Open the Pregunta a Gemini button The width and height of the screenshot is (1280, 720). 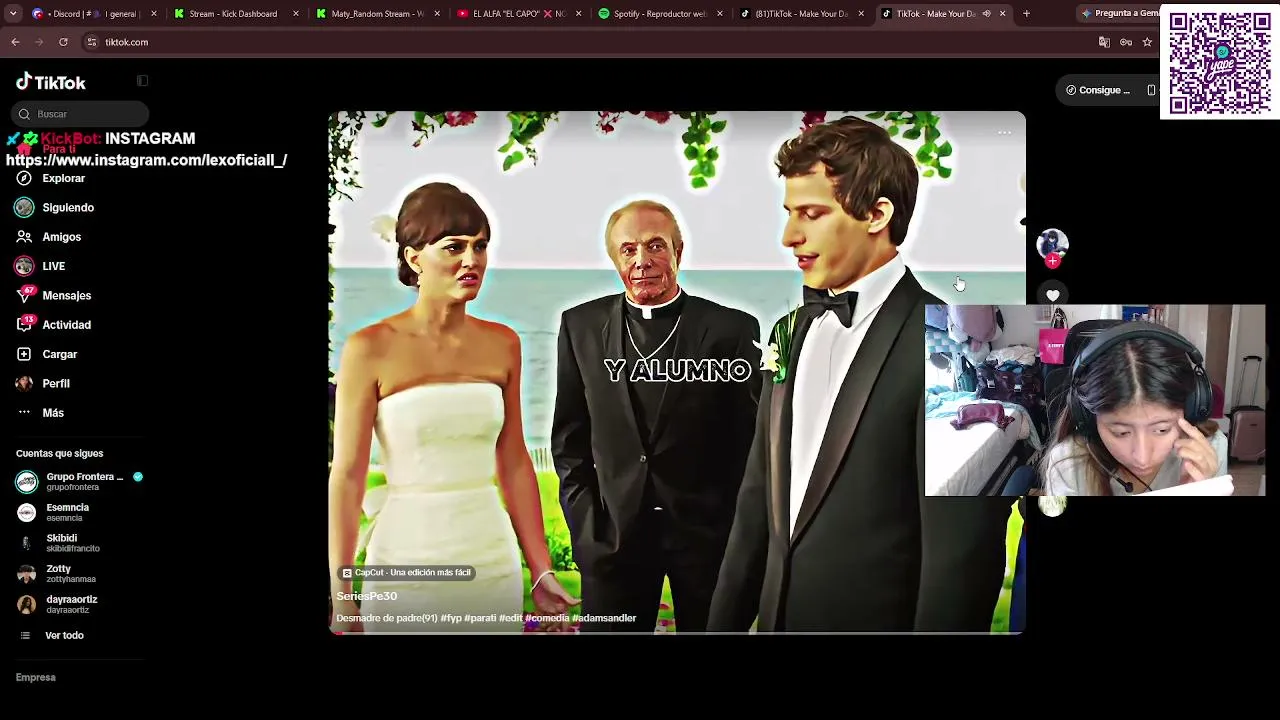coord(1120,14)
